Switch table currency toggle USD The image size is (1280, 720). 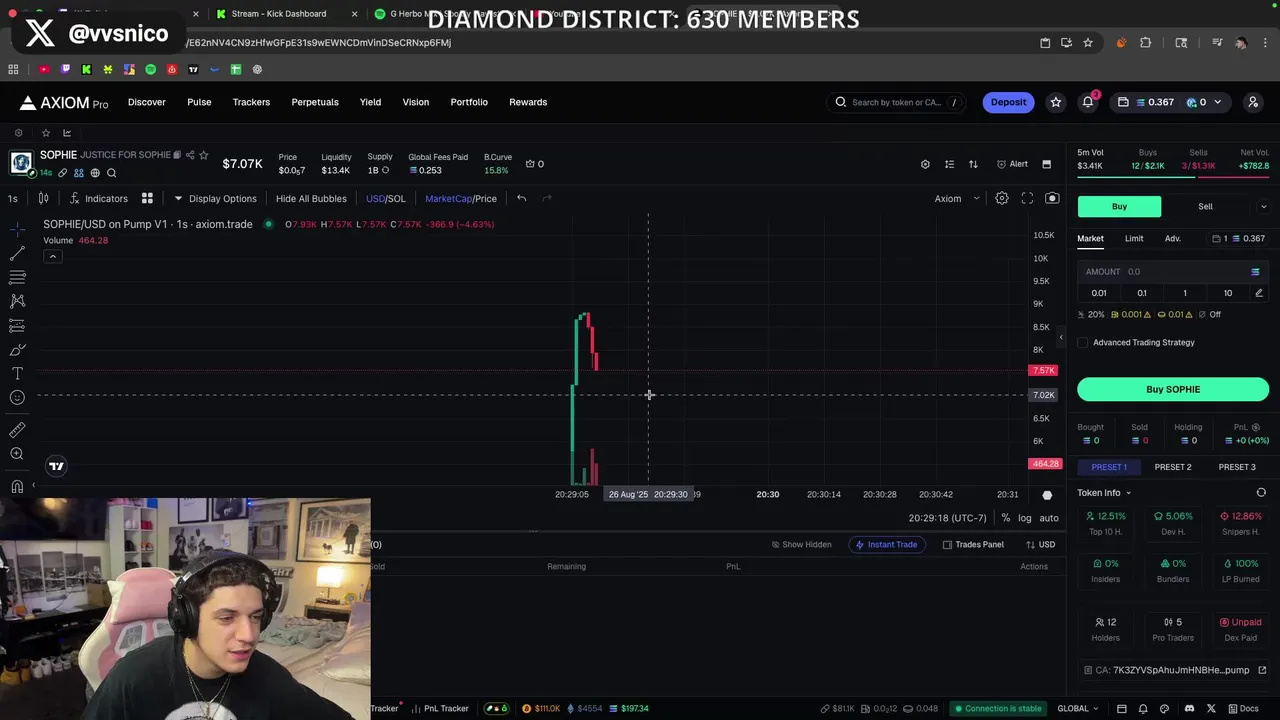coord(1041,545)
